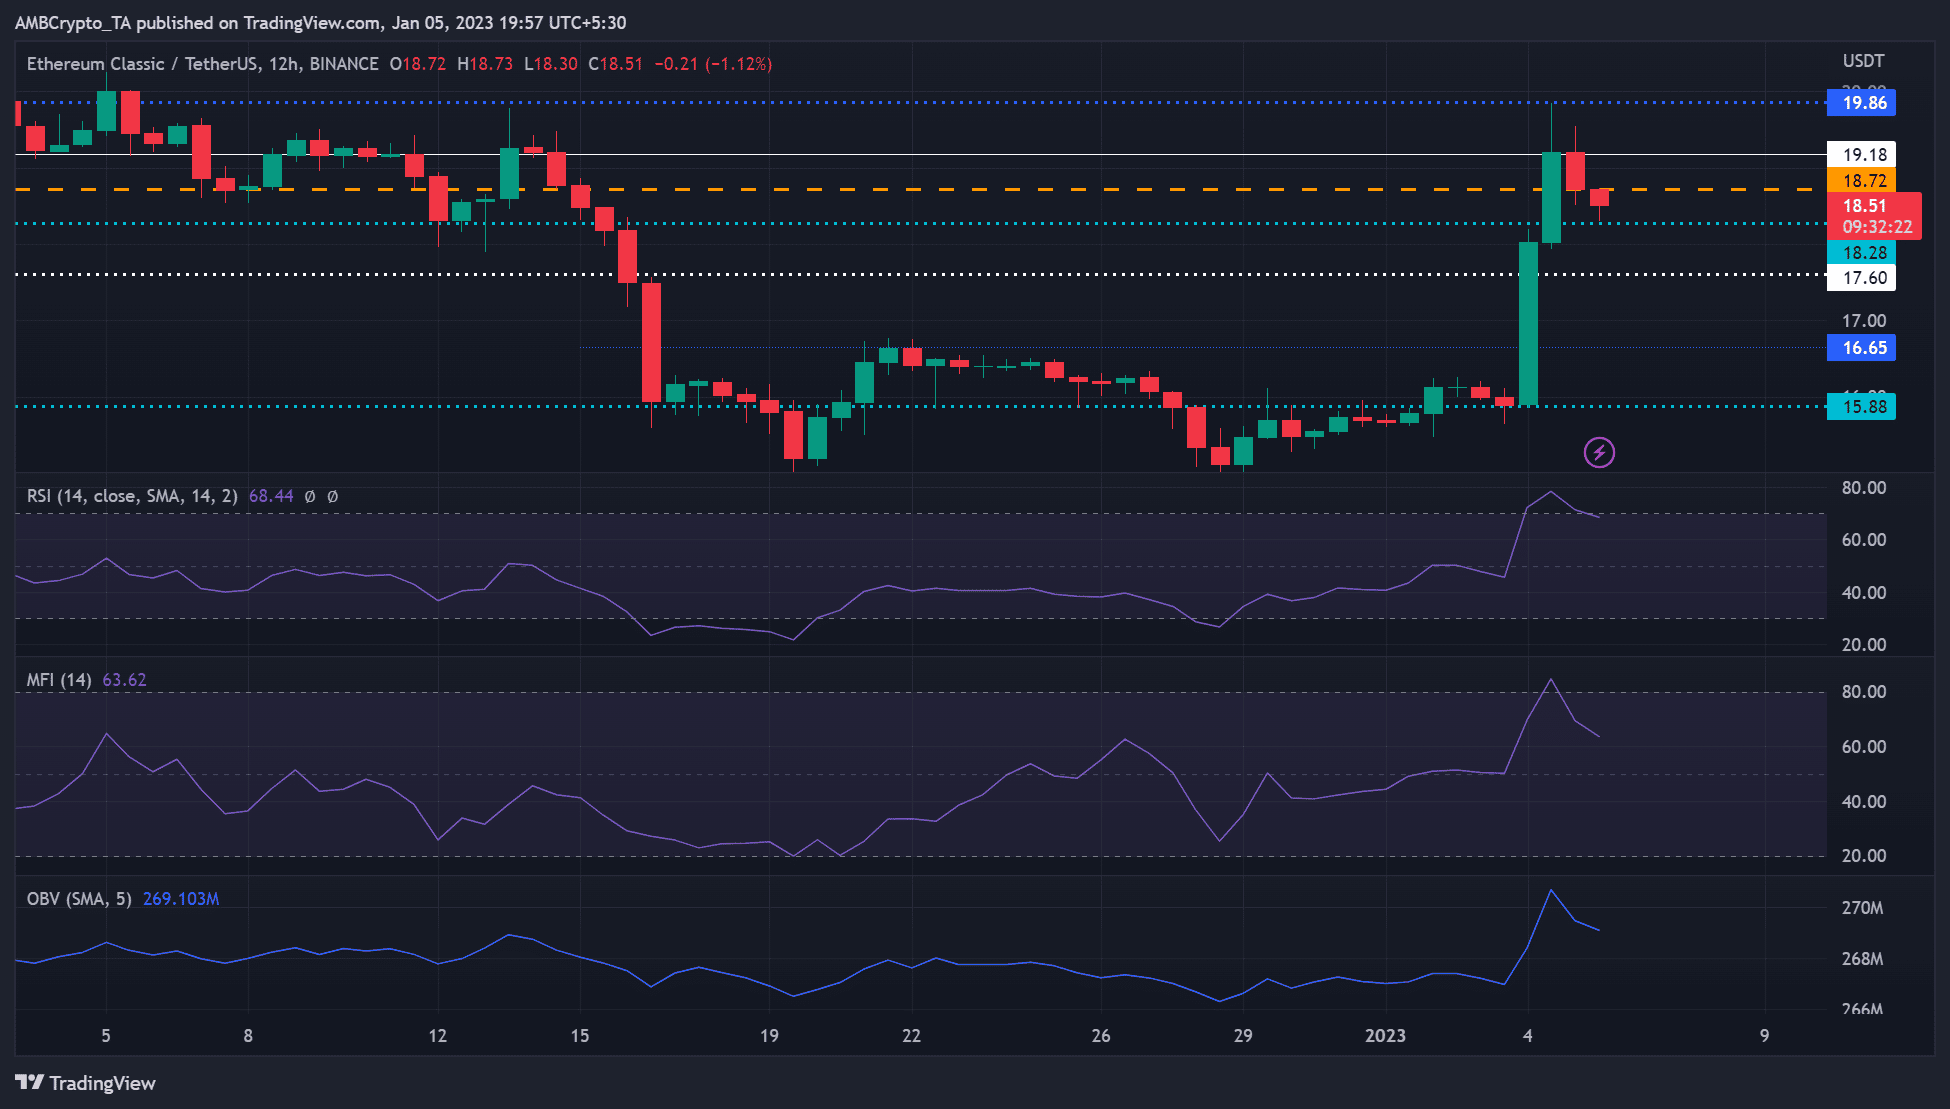The height and width of the screenshot is (1109, 1950).
Task: Select the white dotted horizontal line at 17.60
Action: pos(920,274)
